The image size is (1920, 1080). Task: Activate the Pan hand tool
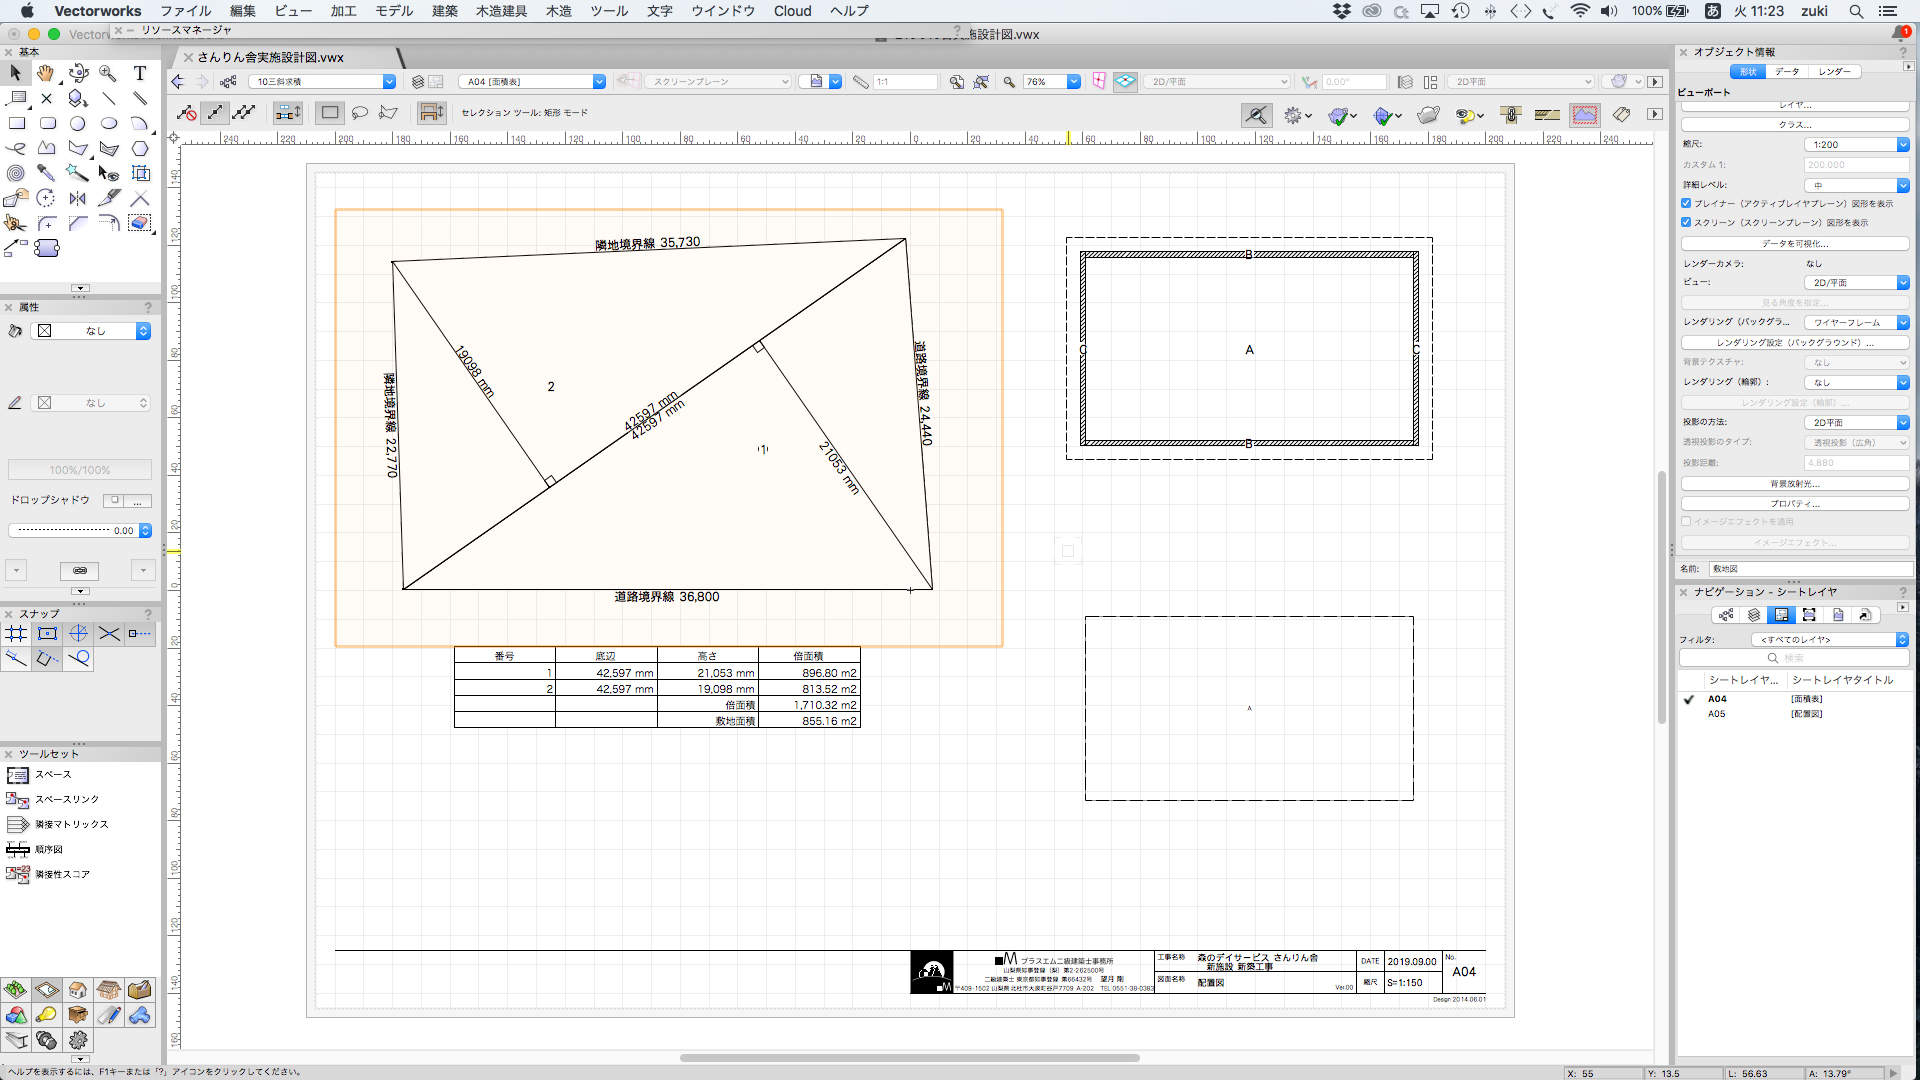46,73
